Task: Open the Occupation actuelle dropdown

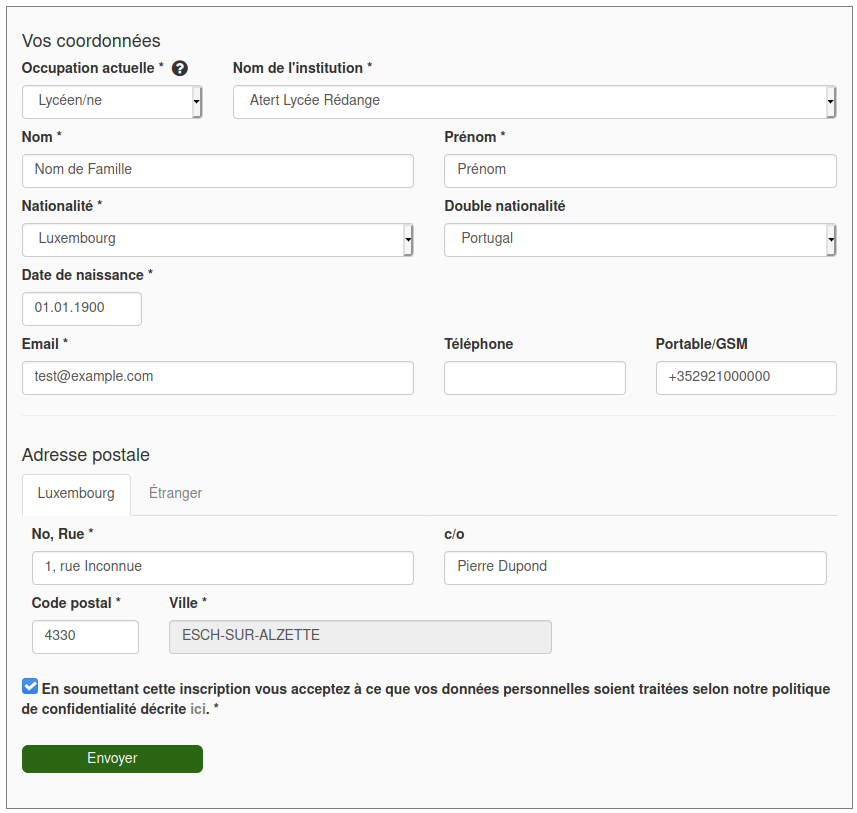Action: [x=112, y=102]
